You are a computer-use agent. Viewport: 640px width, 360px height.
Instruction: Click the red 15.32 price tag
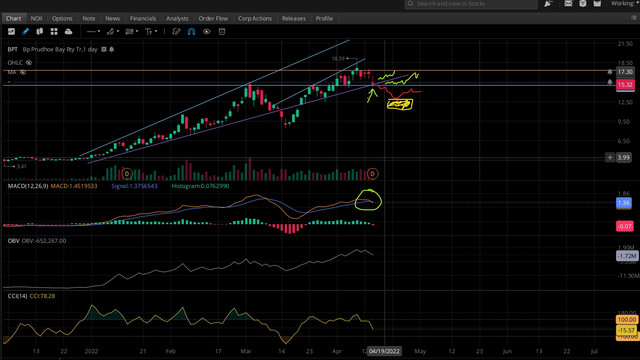coord(625,84)
